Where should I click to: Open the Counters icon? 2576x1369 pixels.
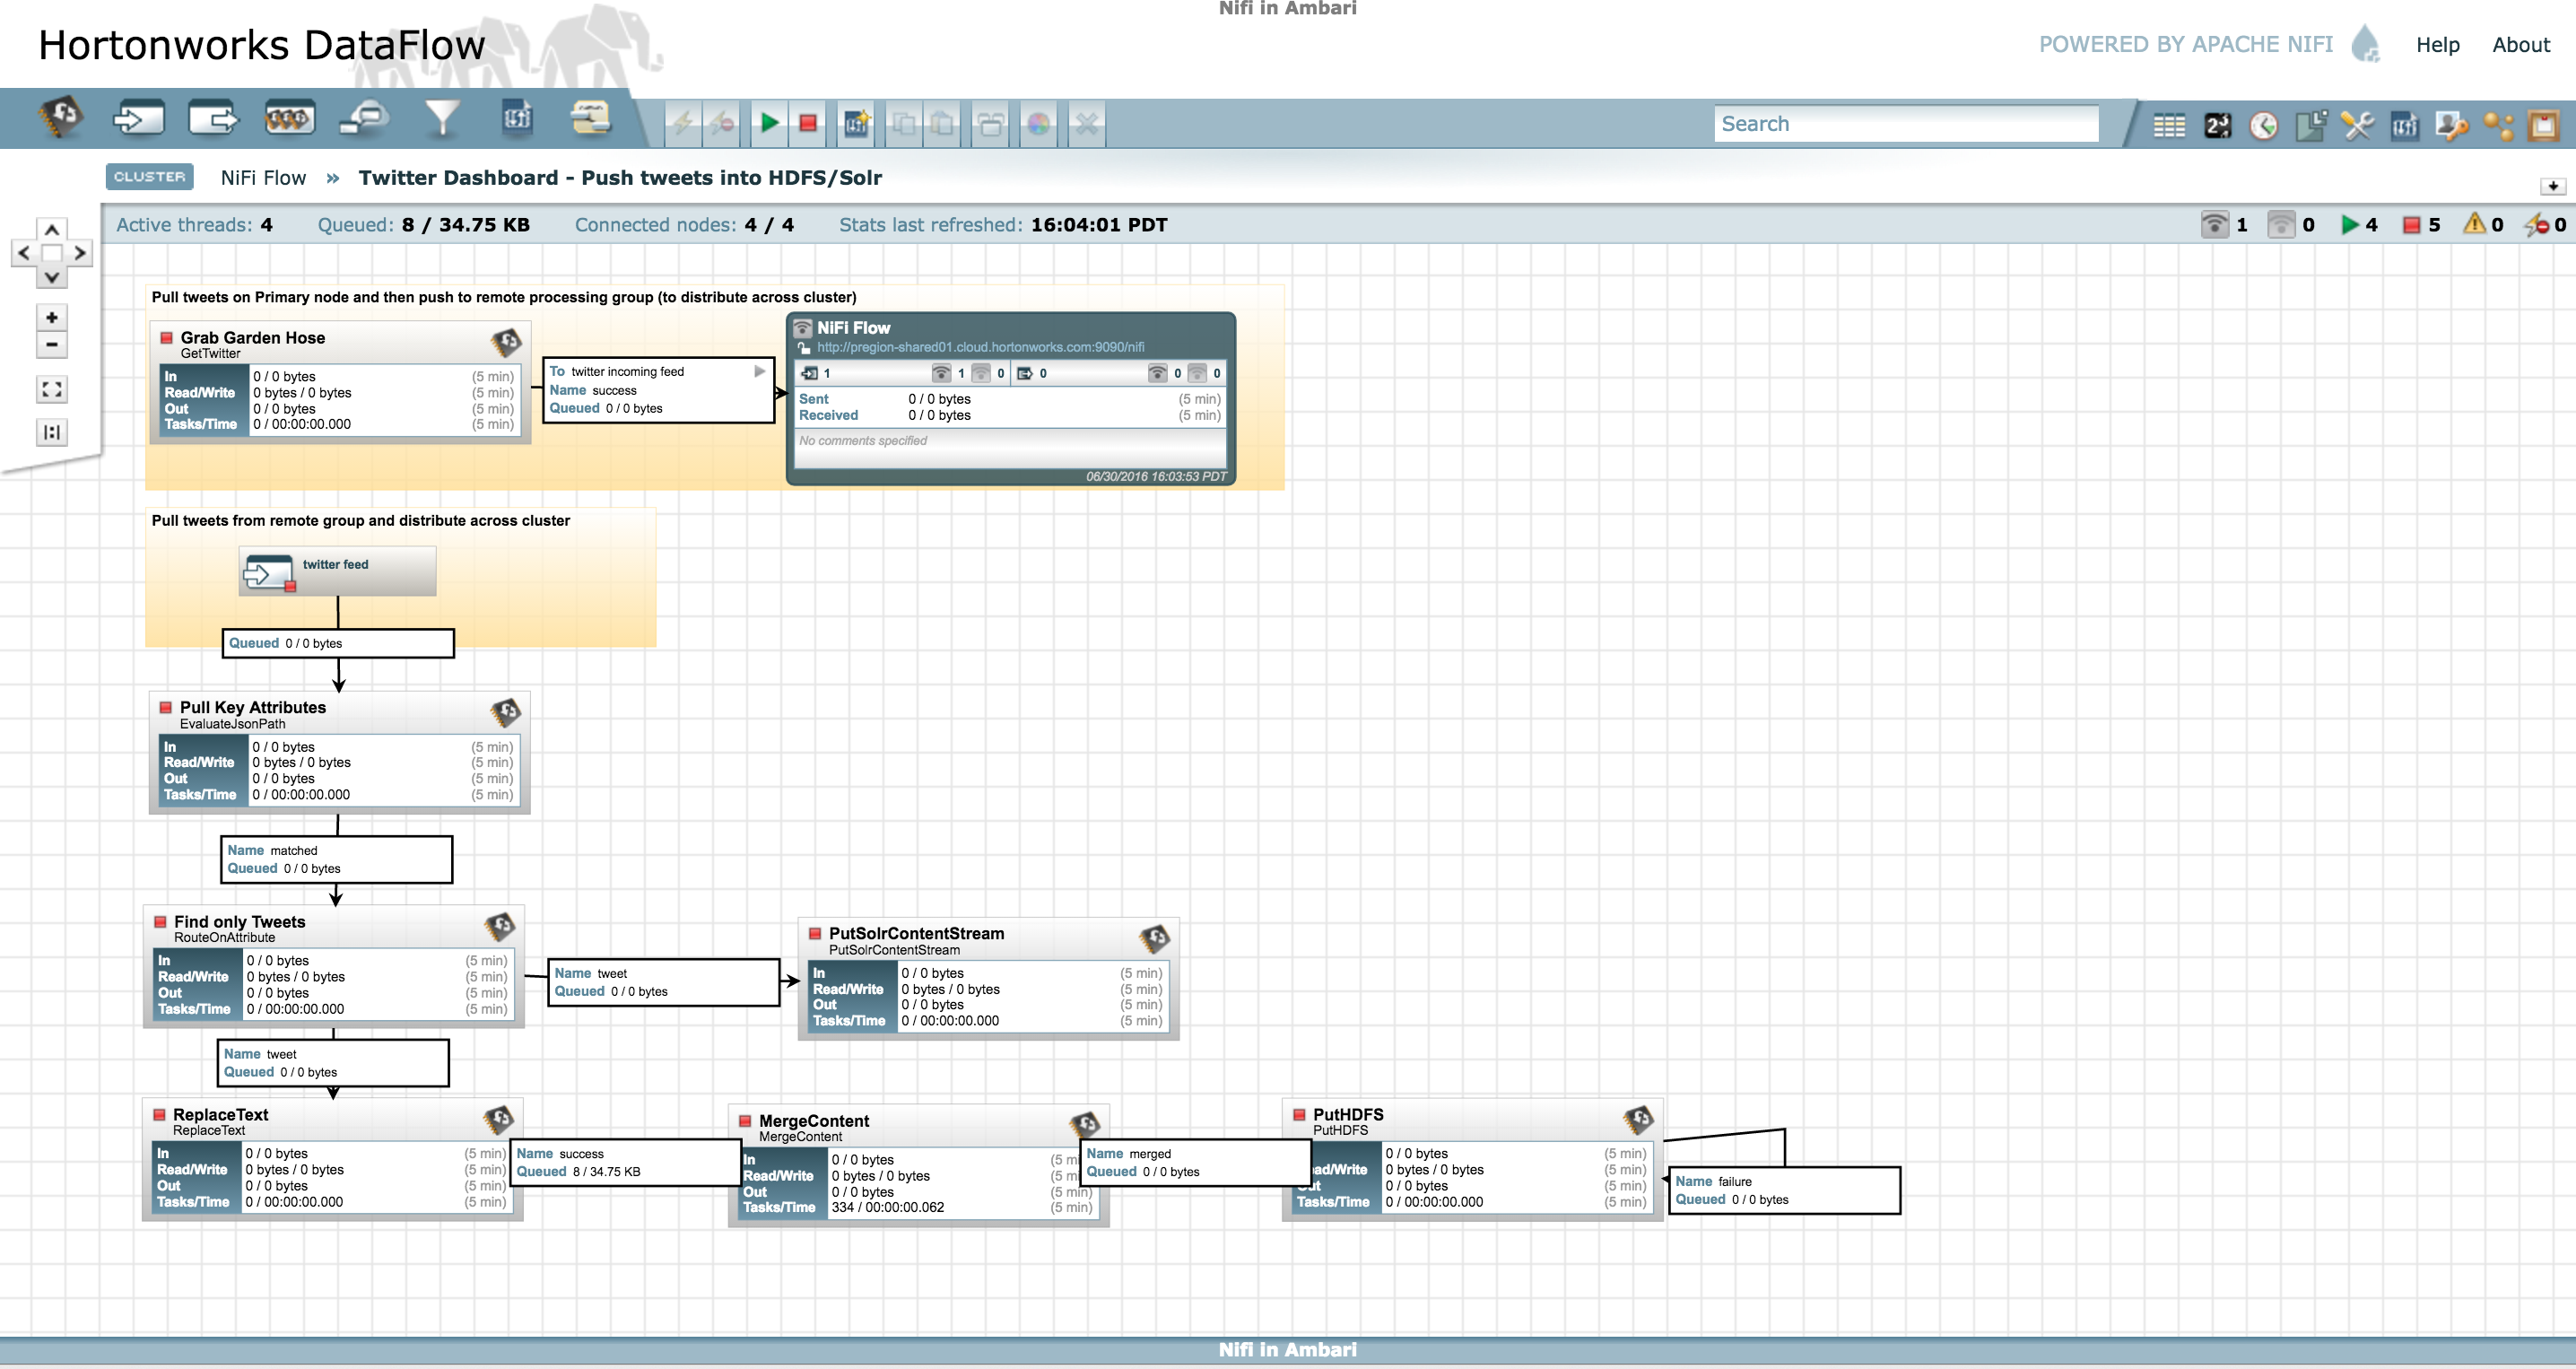pyautogui.click(x=2216, y=125)
